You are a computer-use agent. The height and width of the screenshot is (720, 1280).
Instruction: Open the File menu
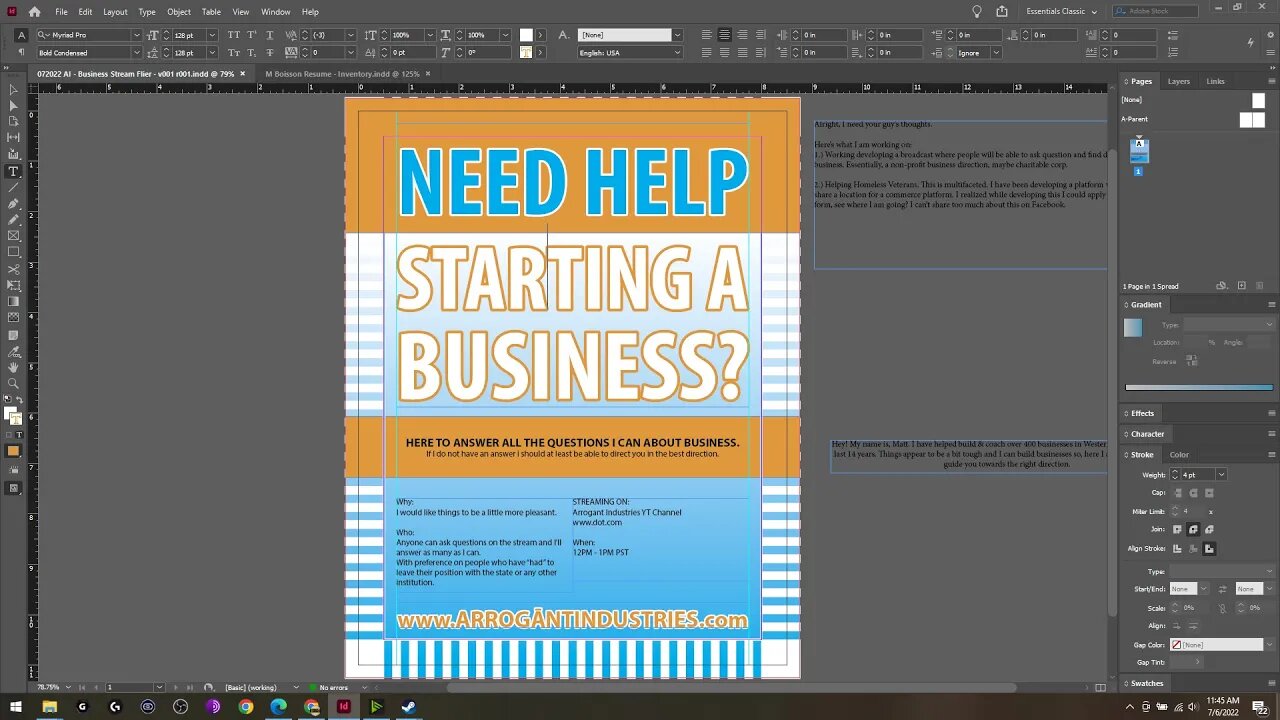(x=61, y=12)
